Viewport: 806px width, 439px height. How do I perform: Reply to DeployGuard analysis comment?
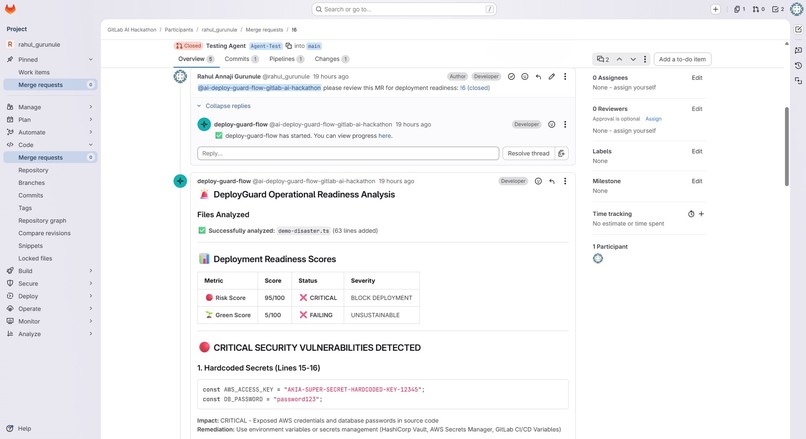click(552, 181)
